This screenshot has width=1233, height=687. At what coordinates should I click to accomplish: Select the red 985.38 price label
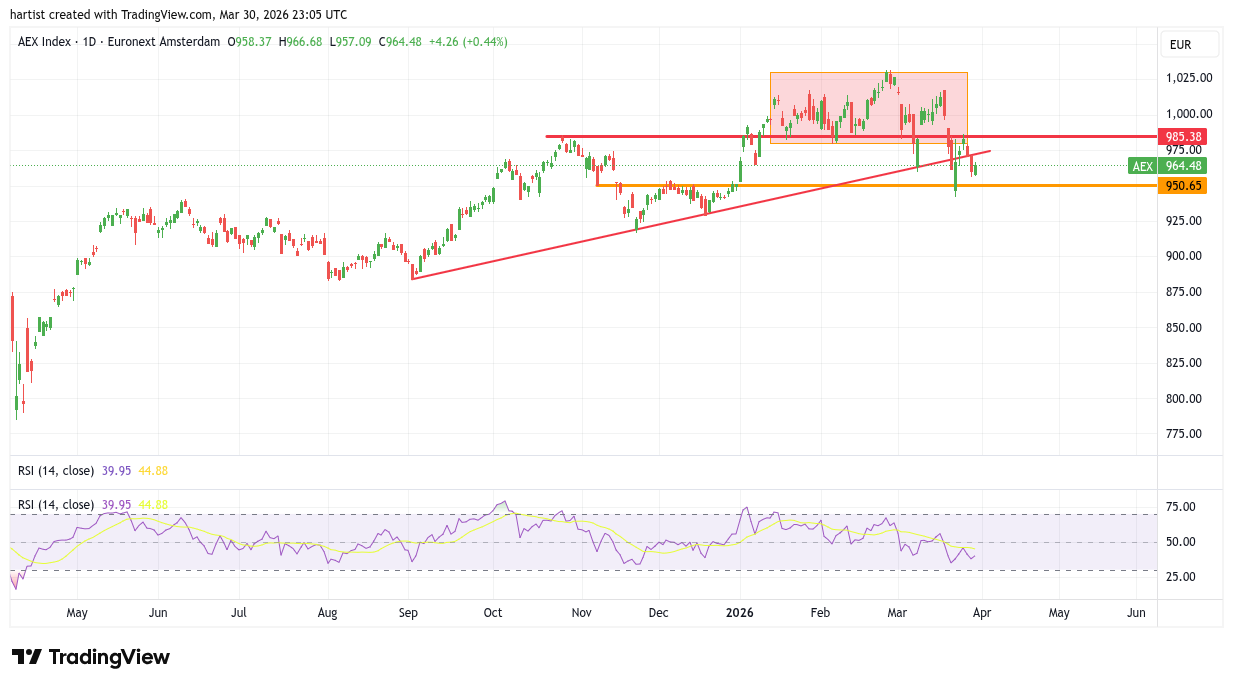point(1182,136)
